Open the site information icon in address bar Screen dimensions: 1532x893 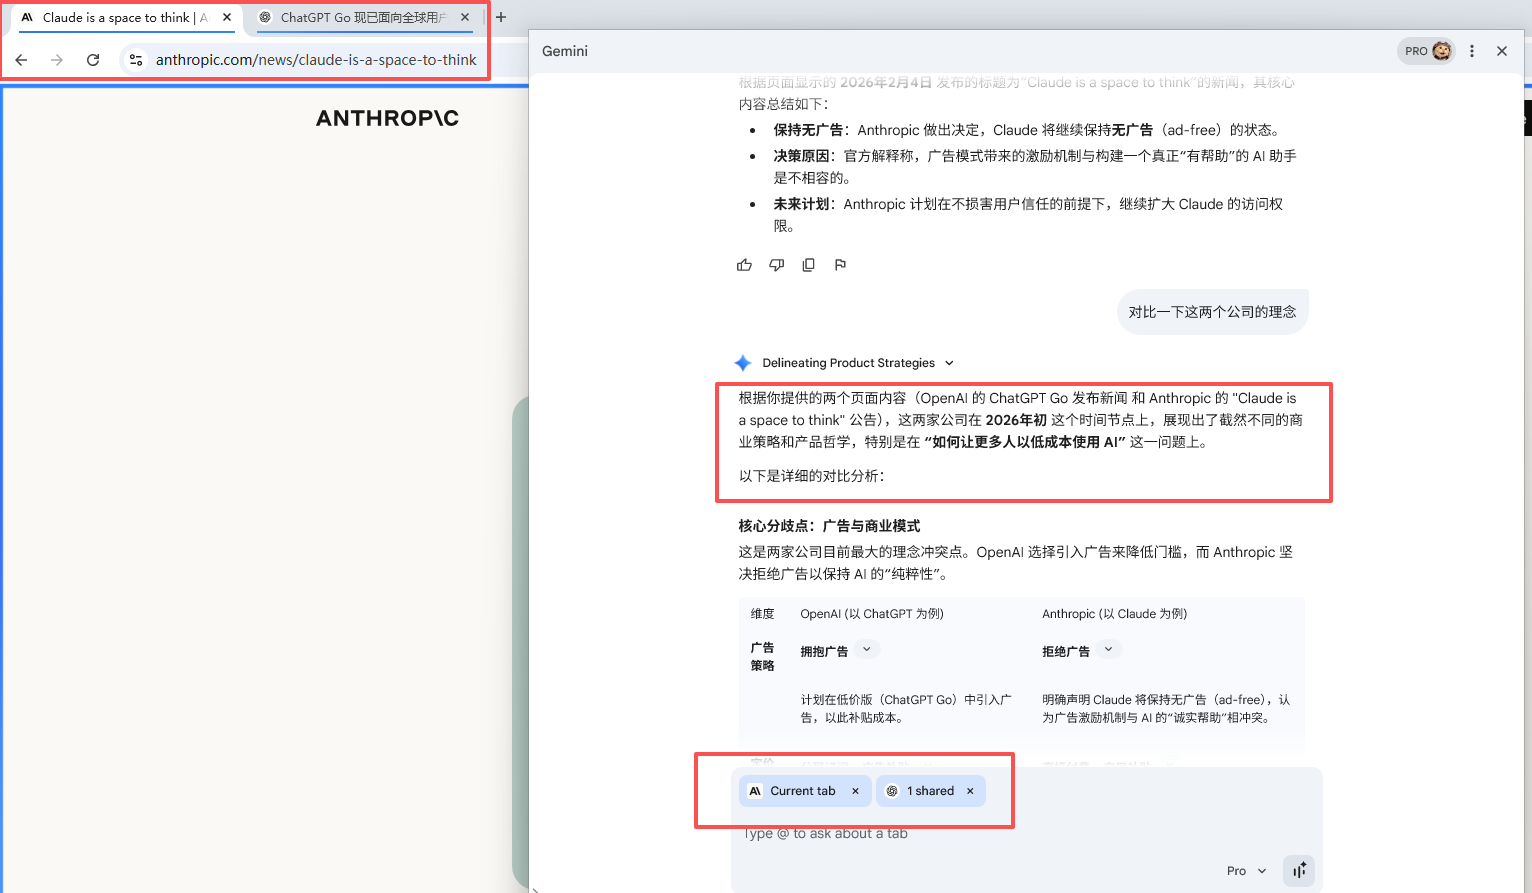136,60
